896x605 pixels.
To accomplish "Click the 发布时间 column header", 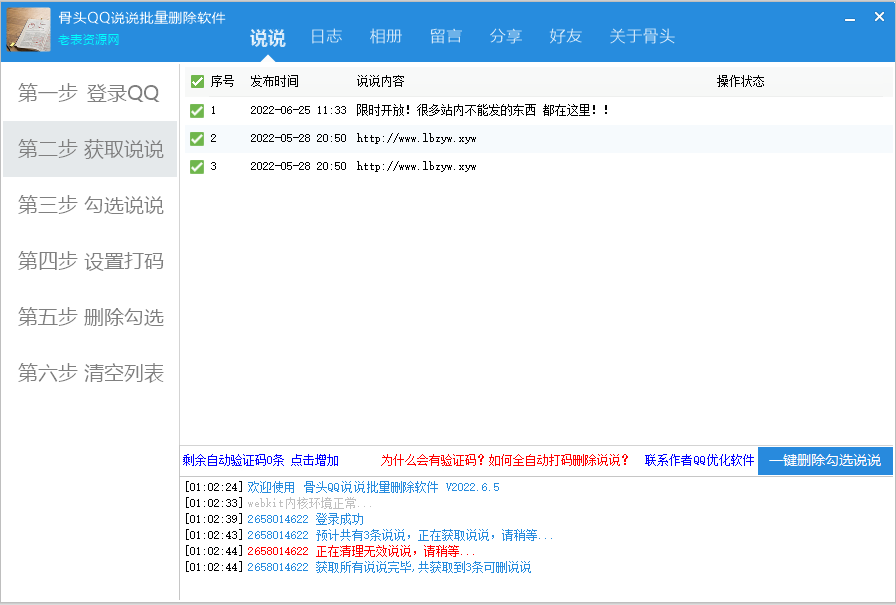I will coord(275,81).
